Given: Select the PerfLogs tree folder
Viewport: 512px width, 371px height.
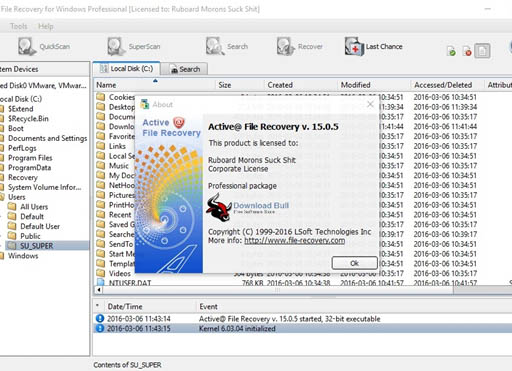Looking at the screenshot, I should coord(22,148).
